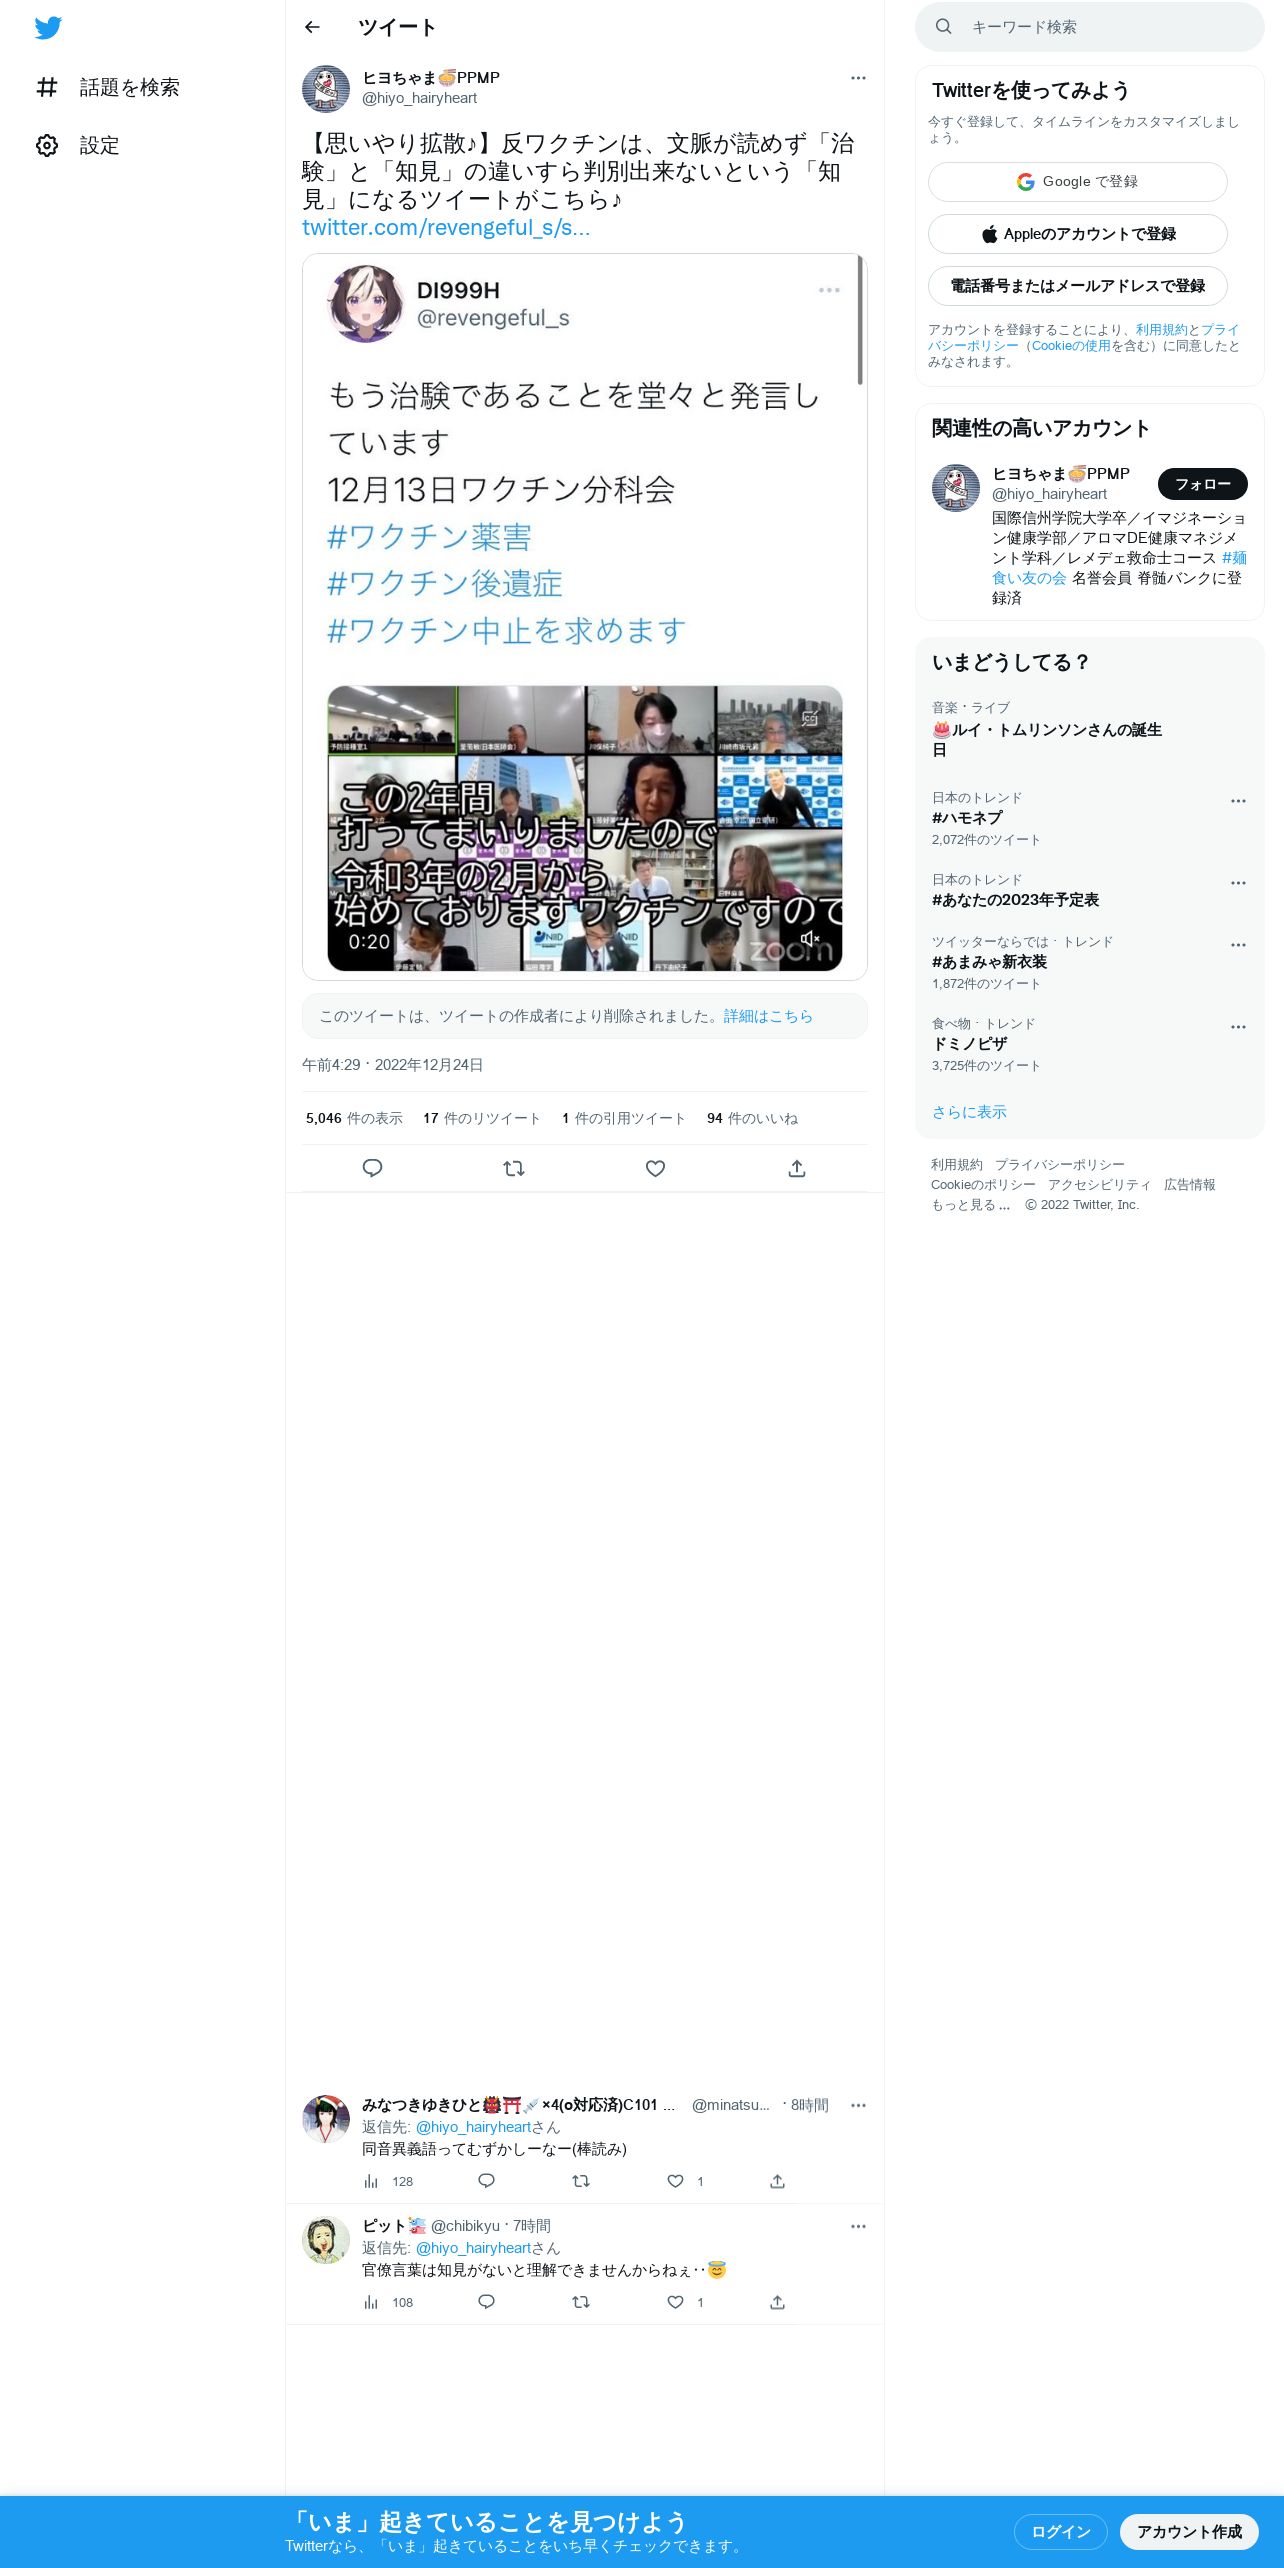Viewport: 1284px width, 2568px height.
Task: View ヒヨちゃま's profile avatar on tweet
Action: coord(326,89)
